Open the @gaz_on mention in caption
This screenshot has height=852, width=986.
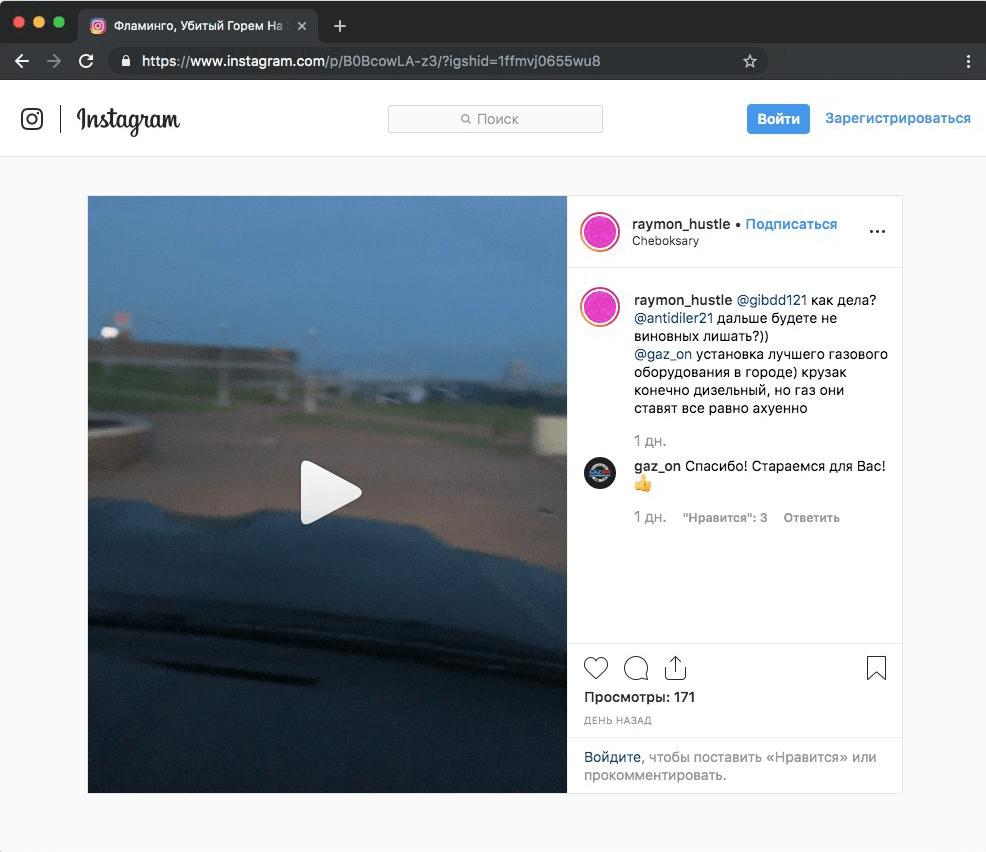click(x=663, y=355)
